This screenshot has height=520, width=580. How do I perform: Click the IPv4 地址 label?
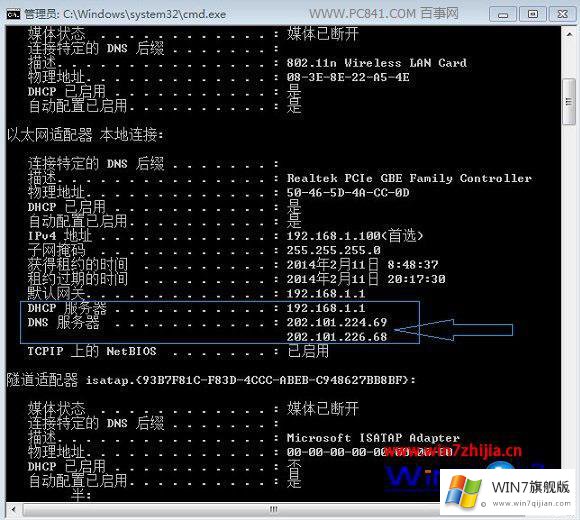click(x=60, y=236)
